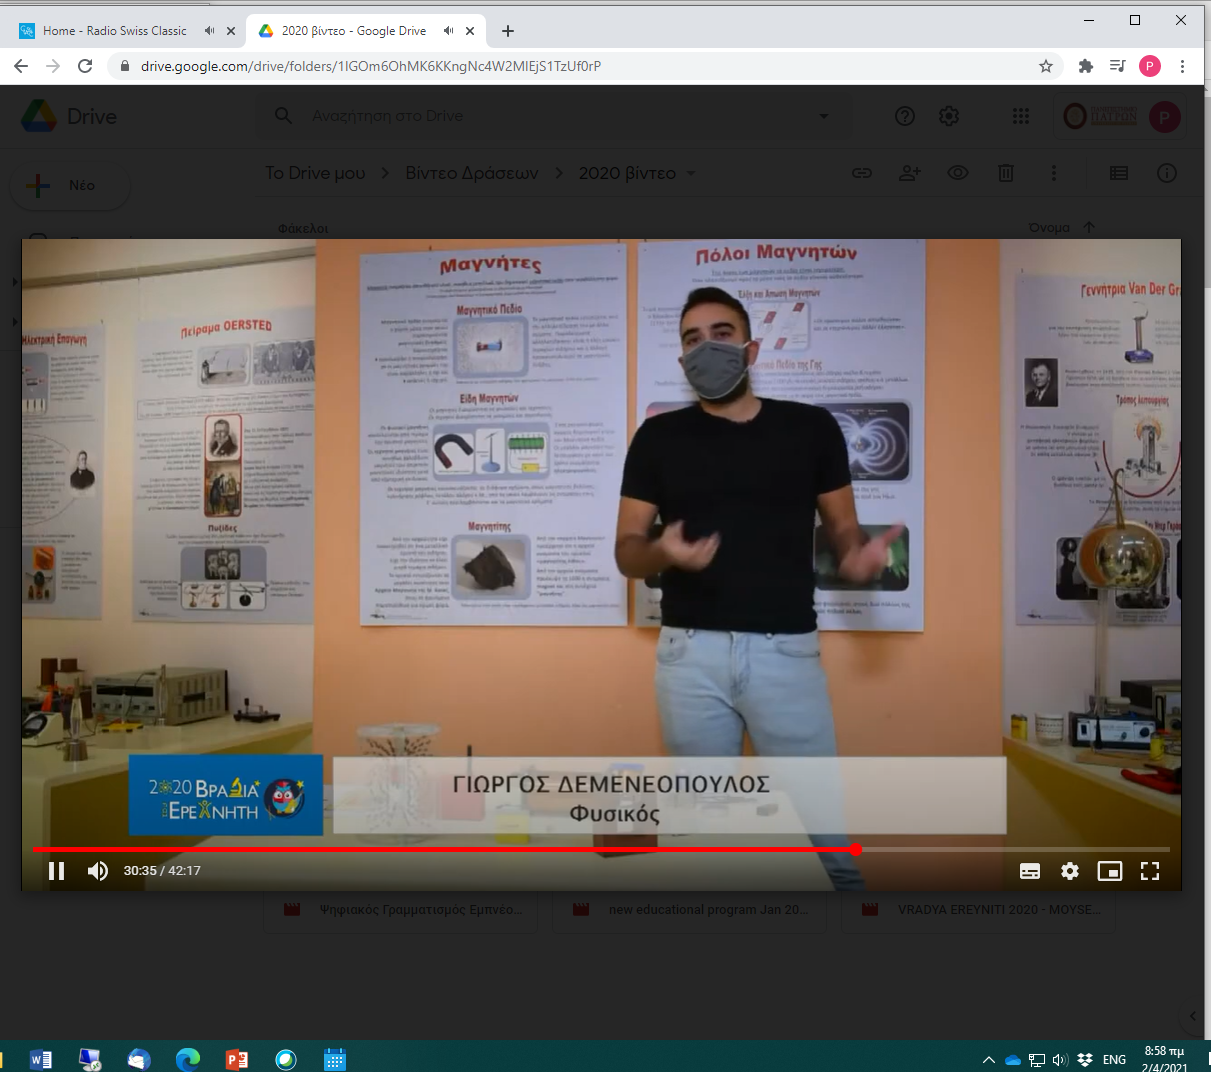
Task: Click the address bar URL
Action: [370, 66]
